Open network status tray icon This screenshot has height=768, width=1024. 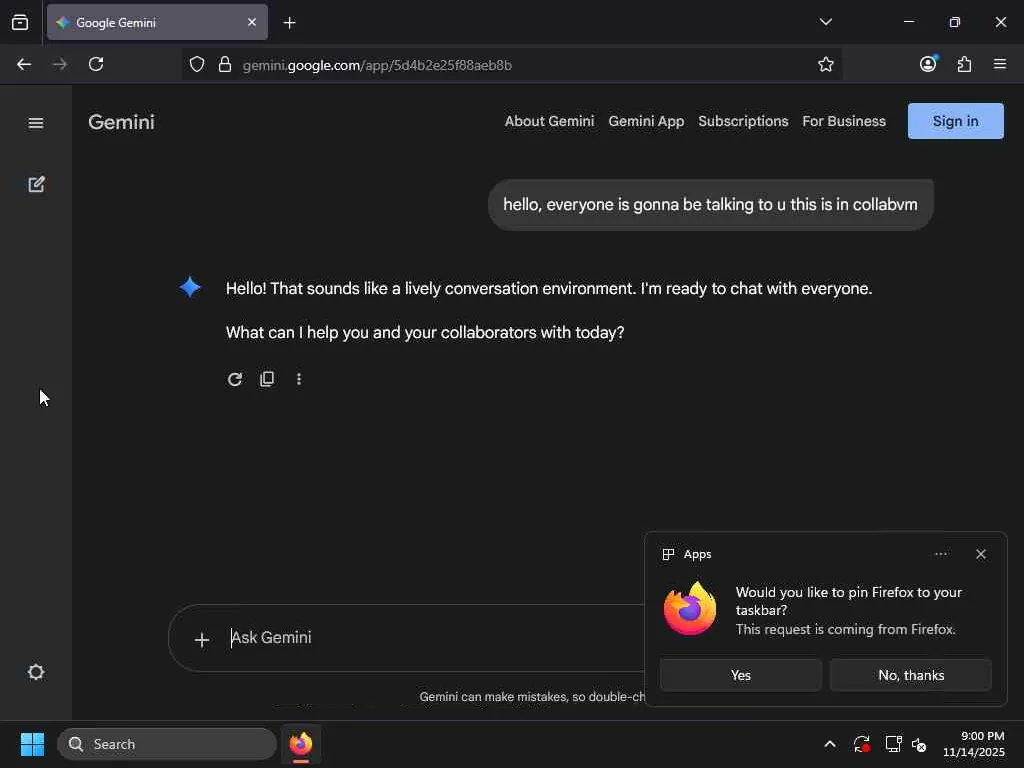(x=893, y=744)
